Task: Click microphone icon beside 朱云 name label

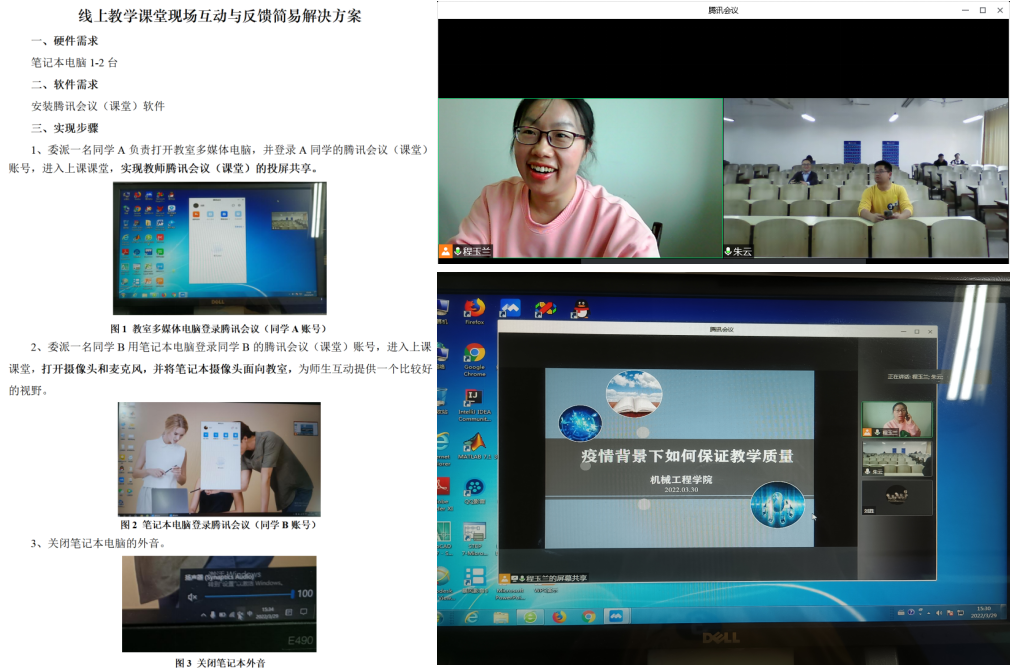Action: click(728, 251)
